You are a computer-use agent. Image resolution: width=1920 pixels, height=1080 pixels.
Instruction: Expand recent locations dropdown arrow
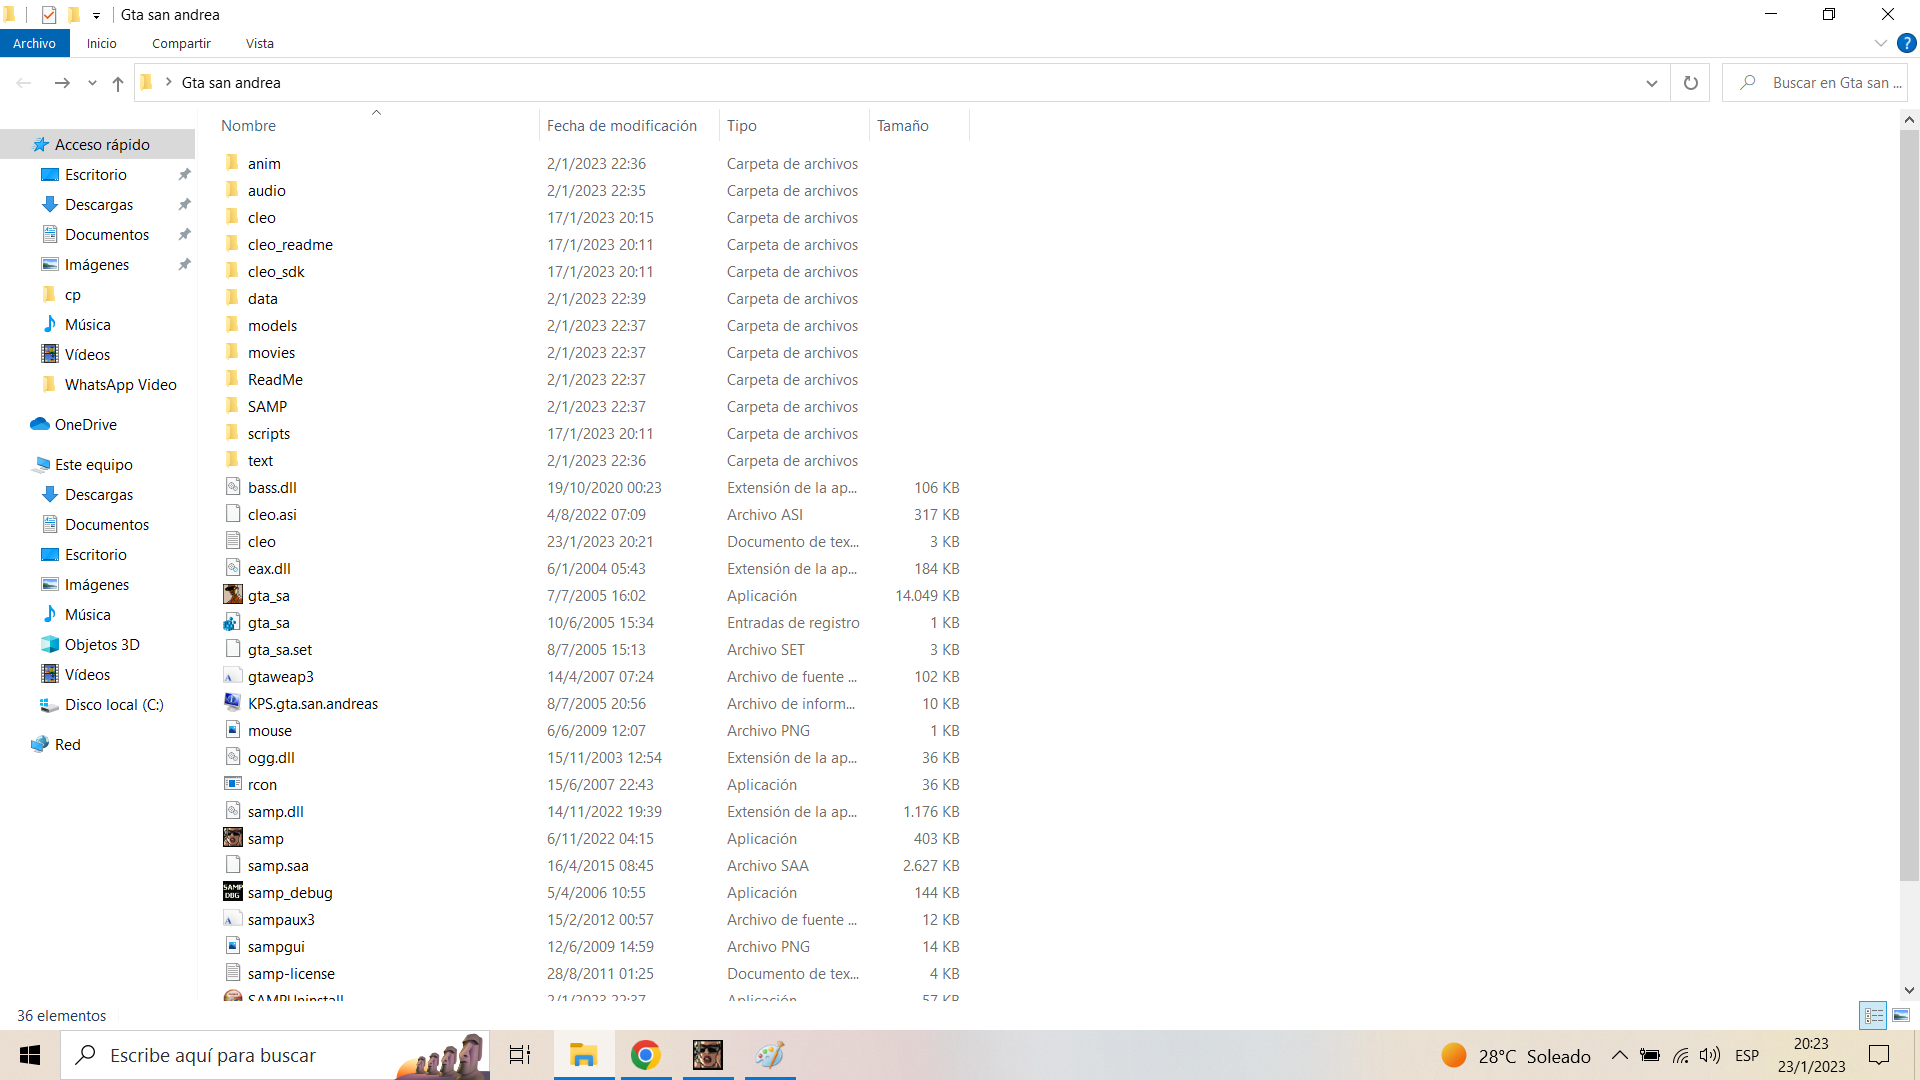tap(92, 83)
